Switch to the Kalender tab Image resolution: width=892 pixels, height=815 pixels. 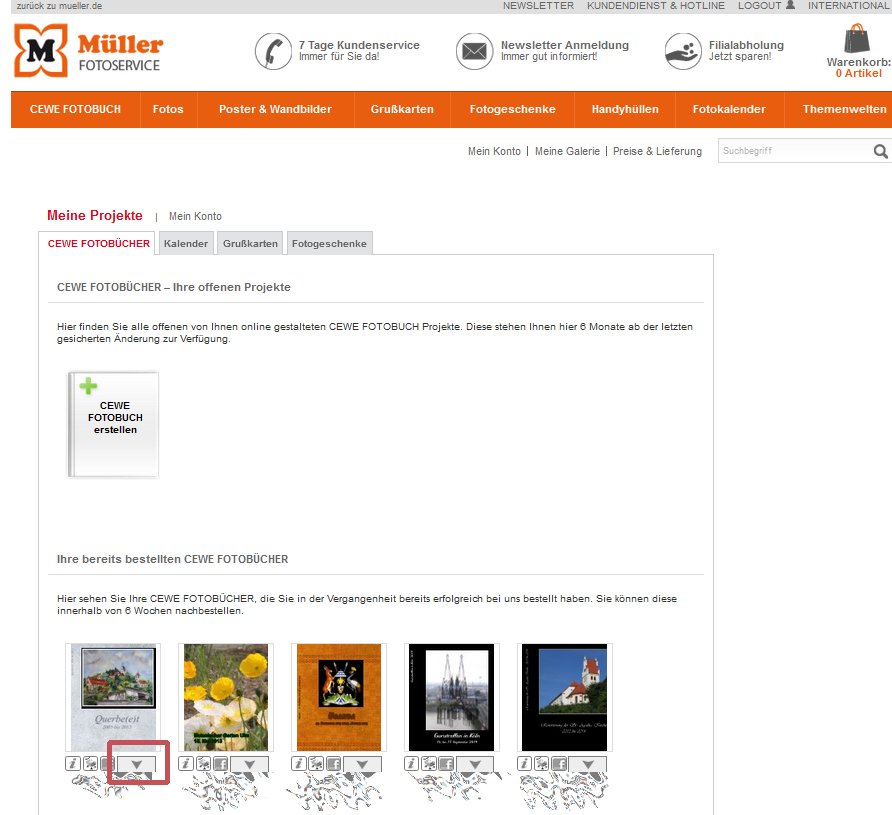pyautogui.click(x=186, y=243)
